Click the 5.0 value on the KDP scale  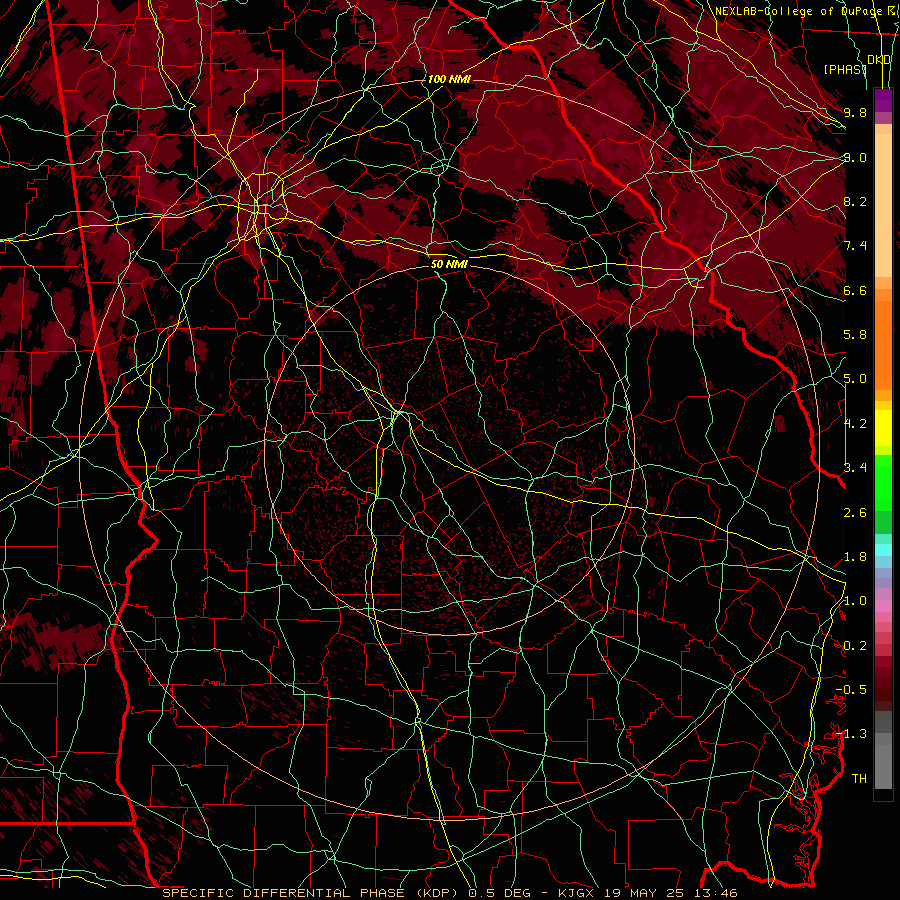tap(855, 379)
